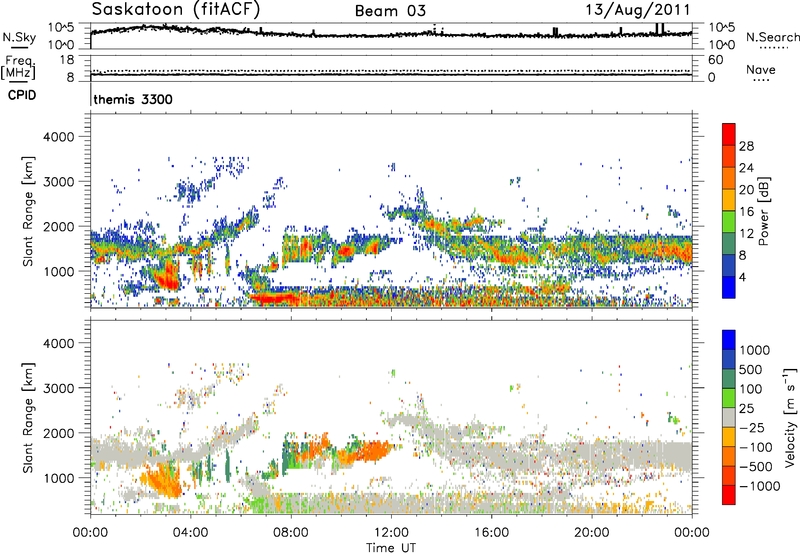Click the '12:00' time tick label

(x=391, y=533)
